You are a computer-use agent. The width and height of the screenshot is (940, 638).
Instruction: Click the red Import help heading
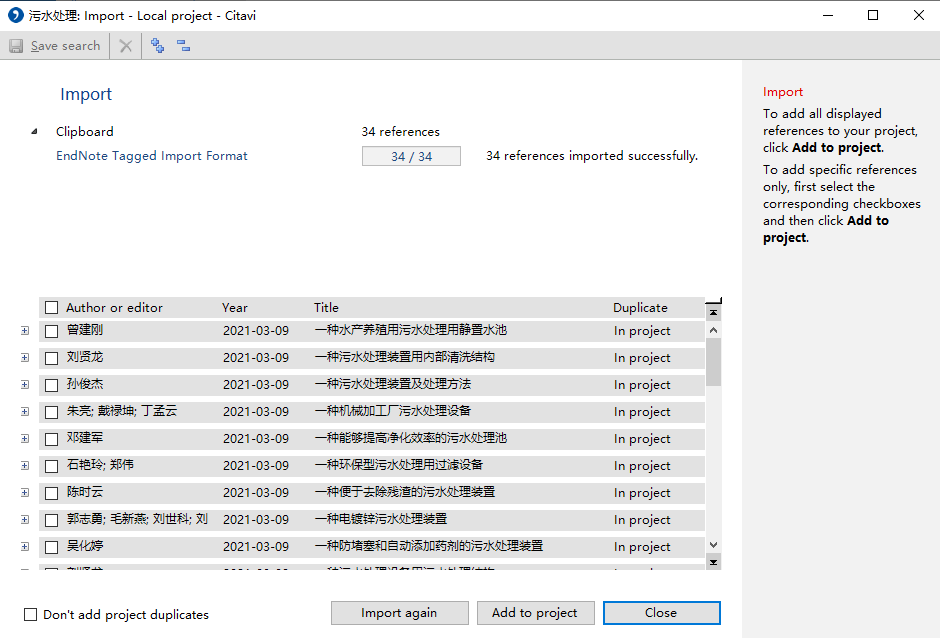coord(782,92)
